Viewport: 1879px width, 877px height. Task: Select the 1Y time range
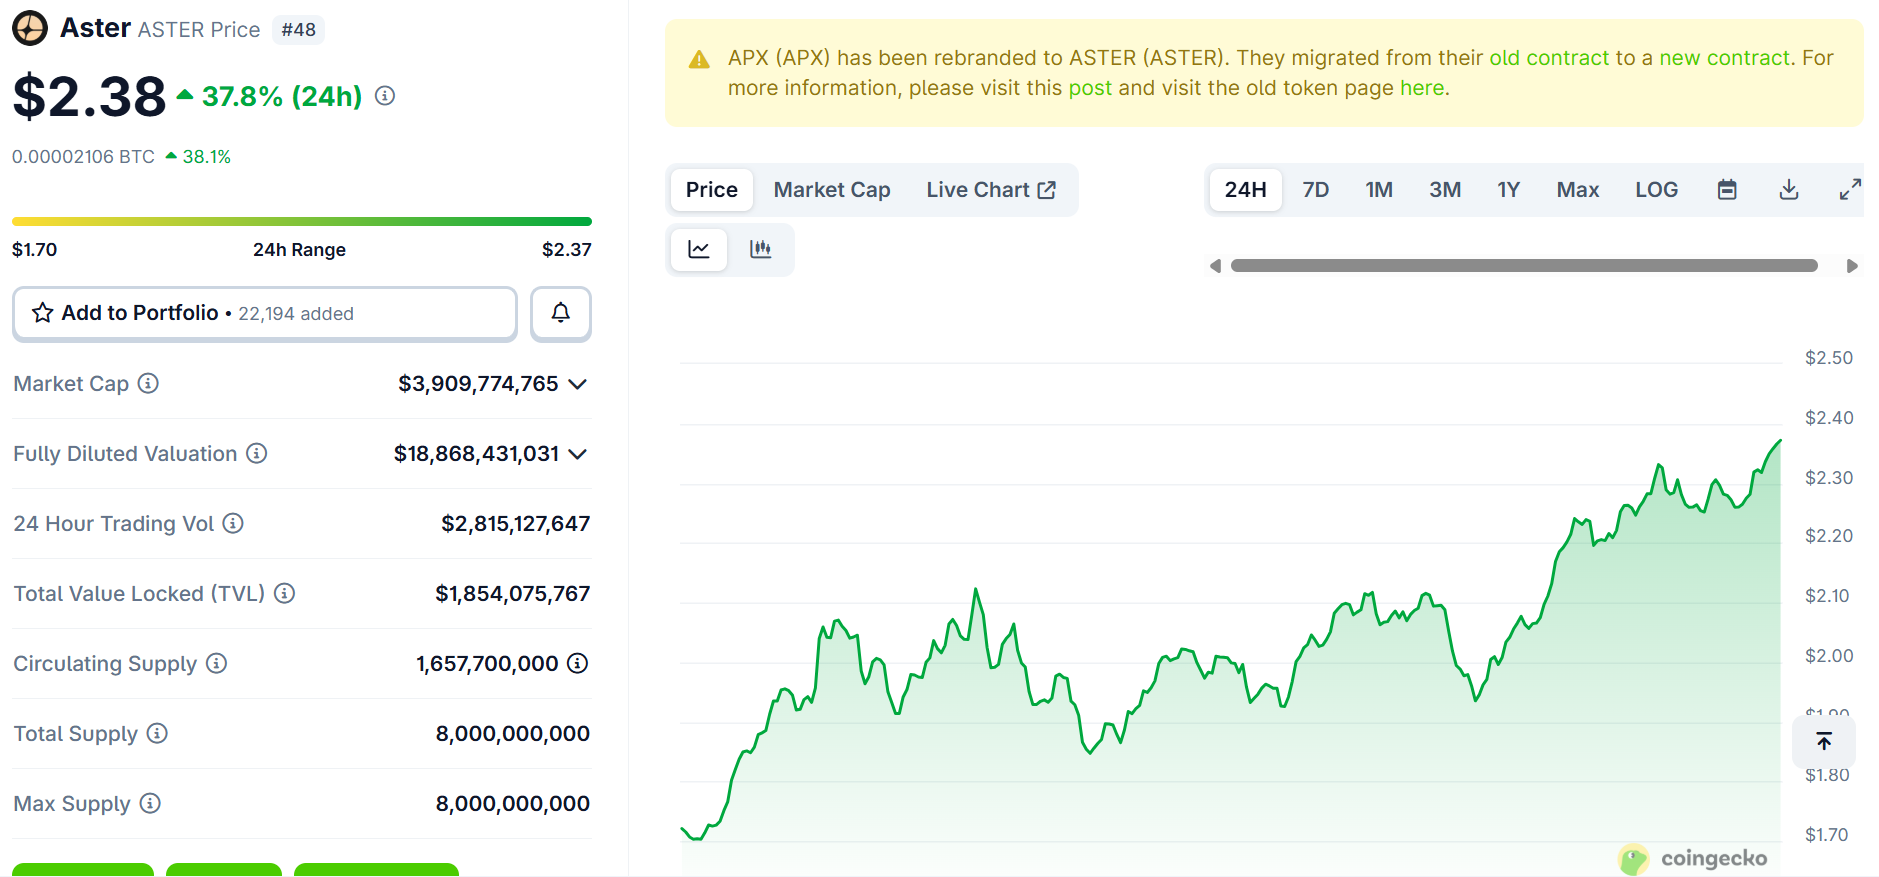[x=1509, y=190]
